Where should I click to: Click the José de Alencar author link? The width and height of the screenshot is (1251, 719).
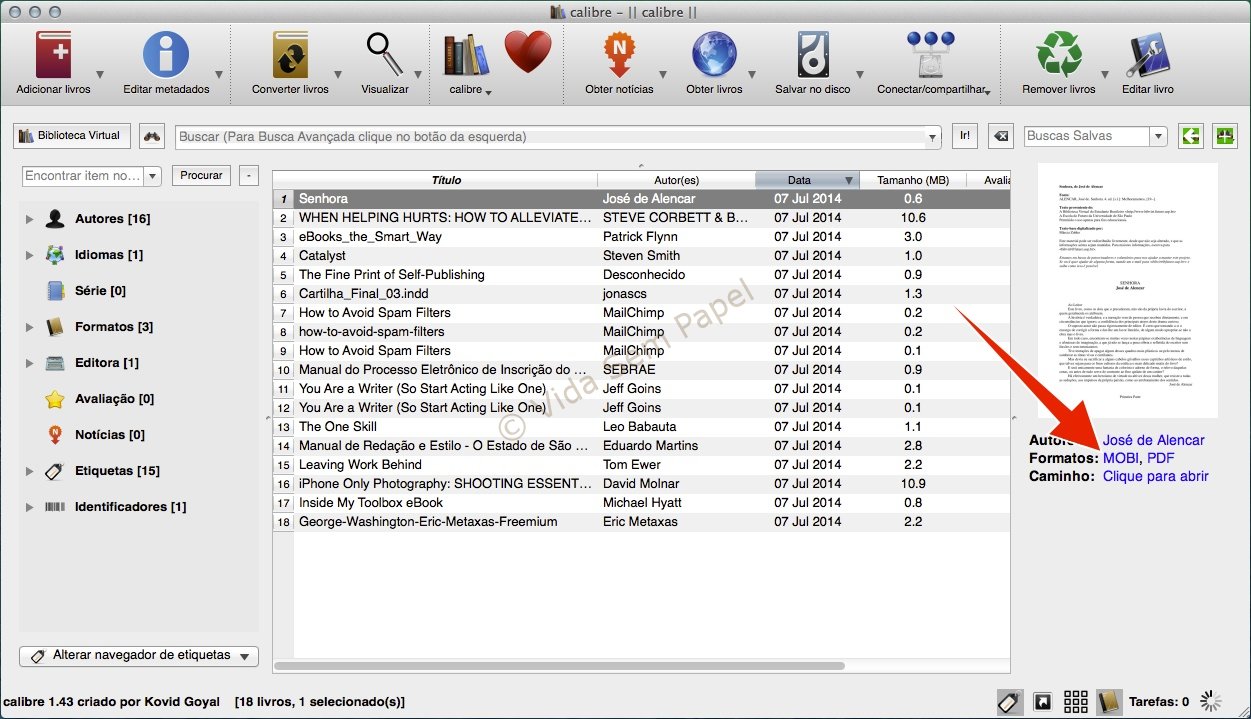tap(1153, 440)
